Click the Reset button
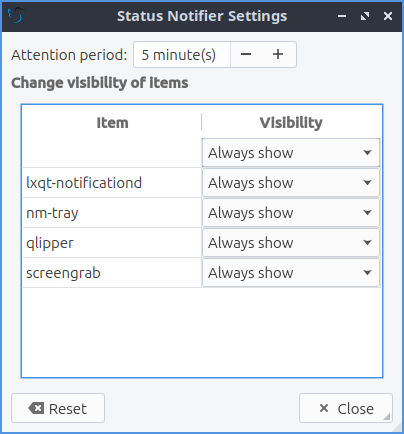This screenshot has width=404, height=434. point(58,408)
